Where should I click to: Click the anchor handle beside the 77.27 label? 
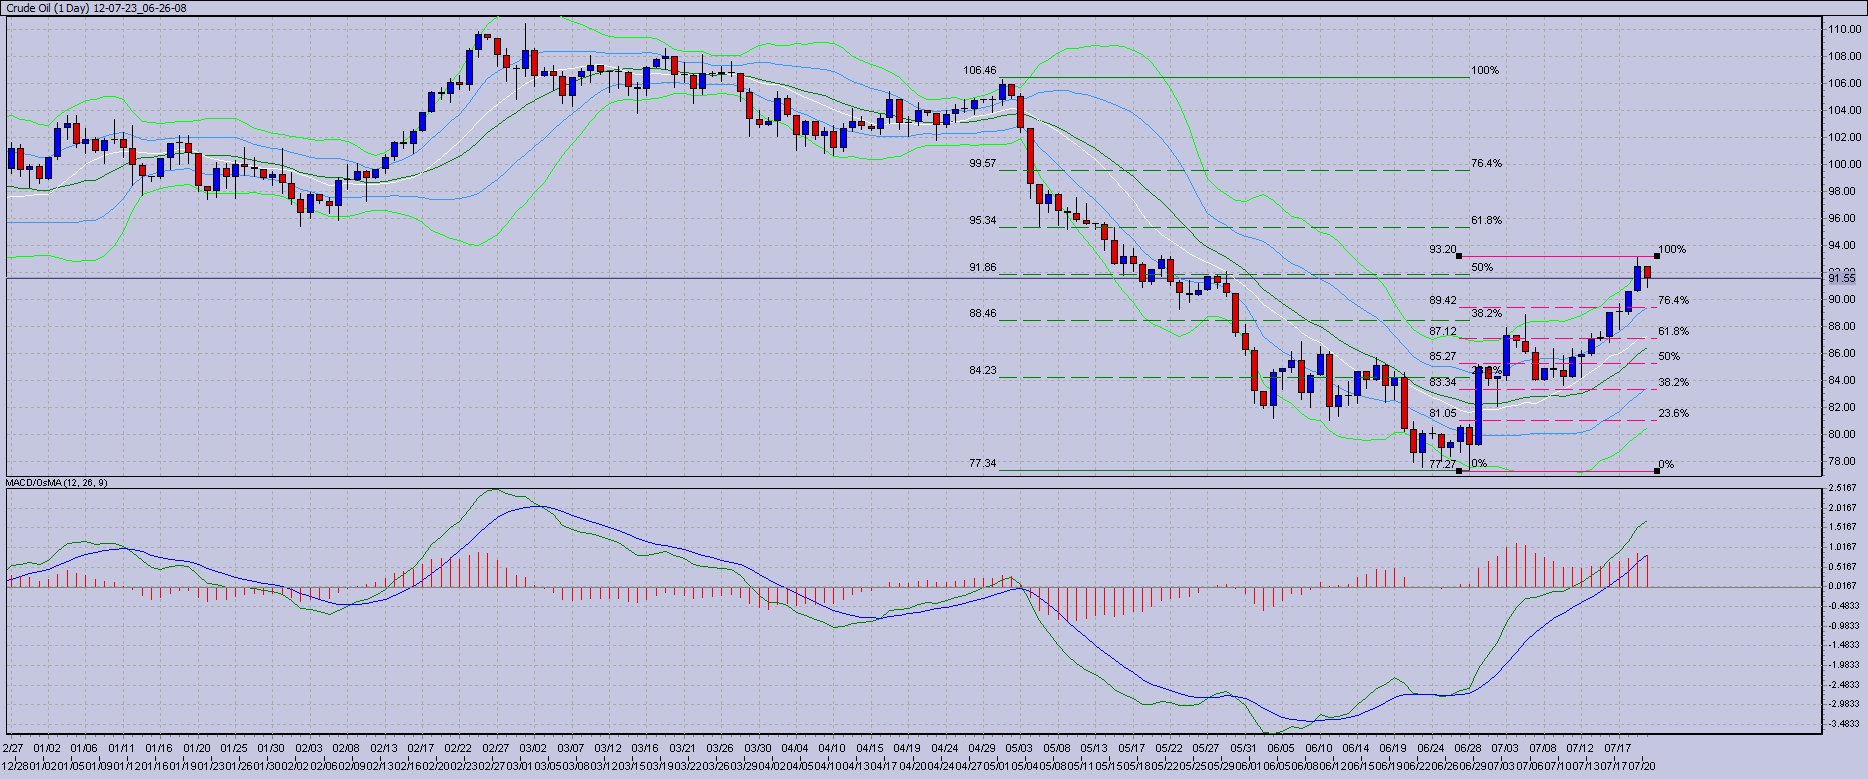1458,471
